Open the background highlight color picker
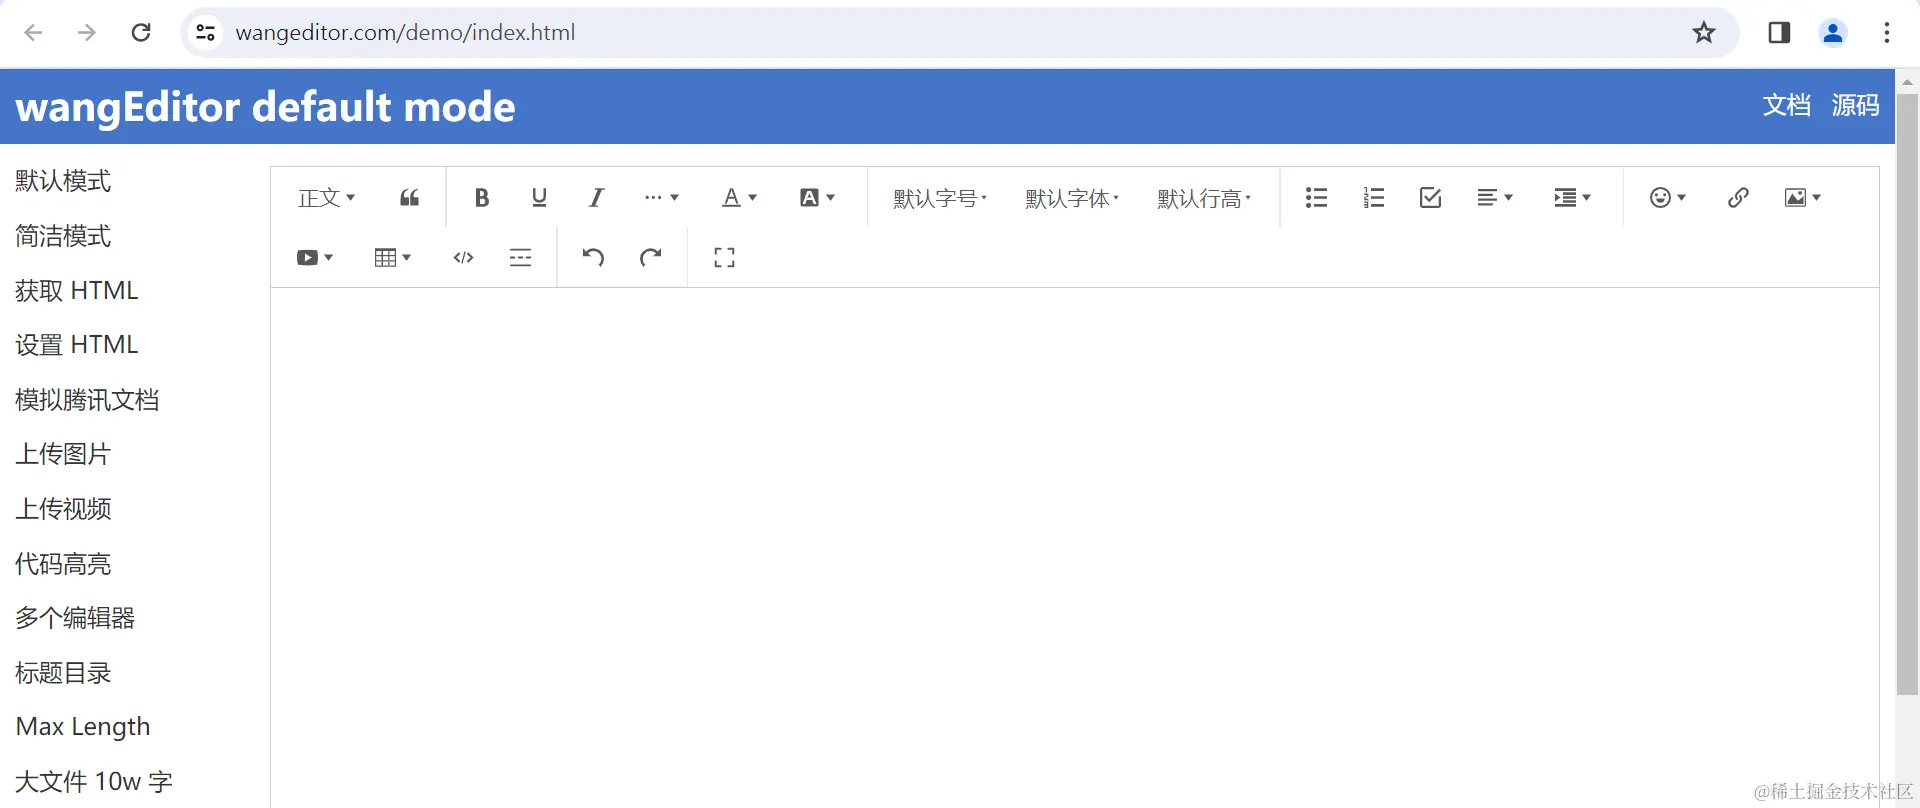 coord(817,198)
